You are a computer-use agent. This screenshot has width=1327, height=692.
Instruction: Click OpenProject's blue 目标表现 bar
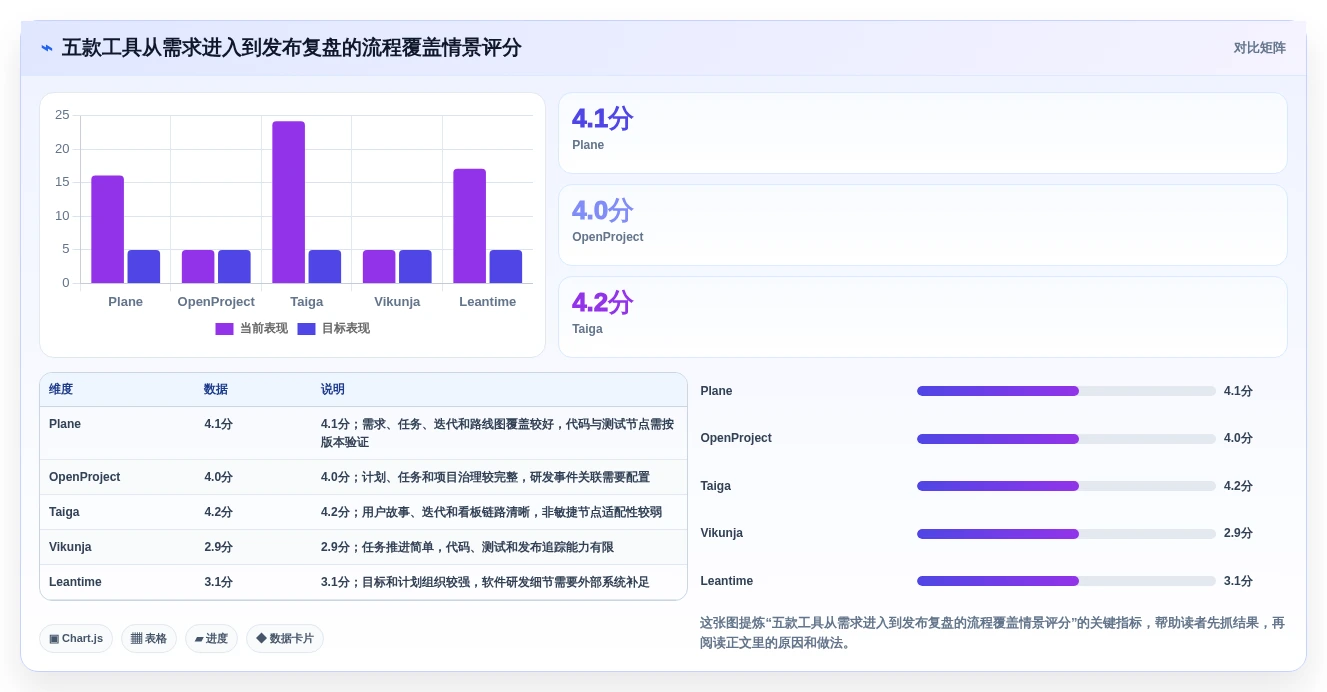(x=234, y=266)
